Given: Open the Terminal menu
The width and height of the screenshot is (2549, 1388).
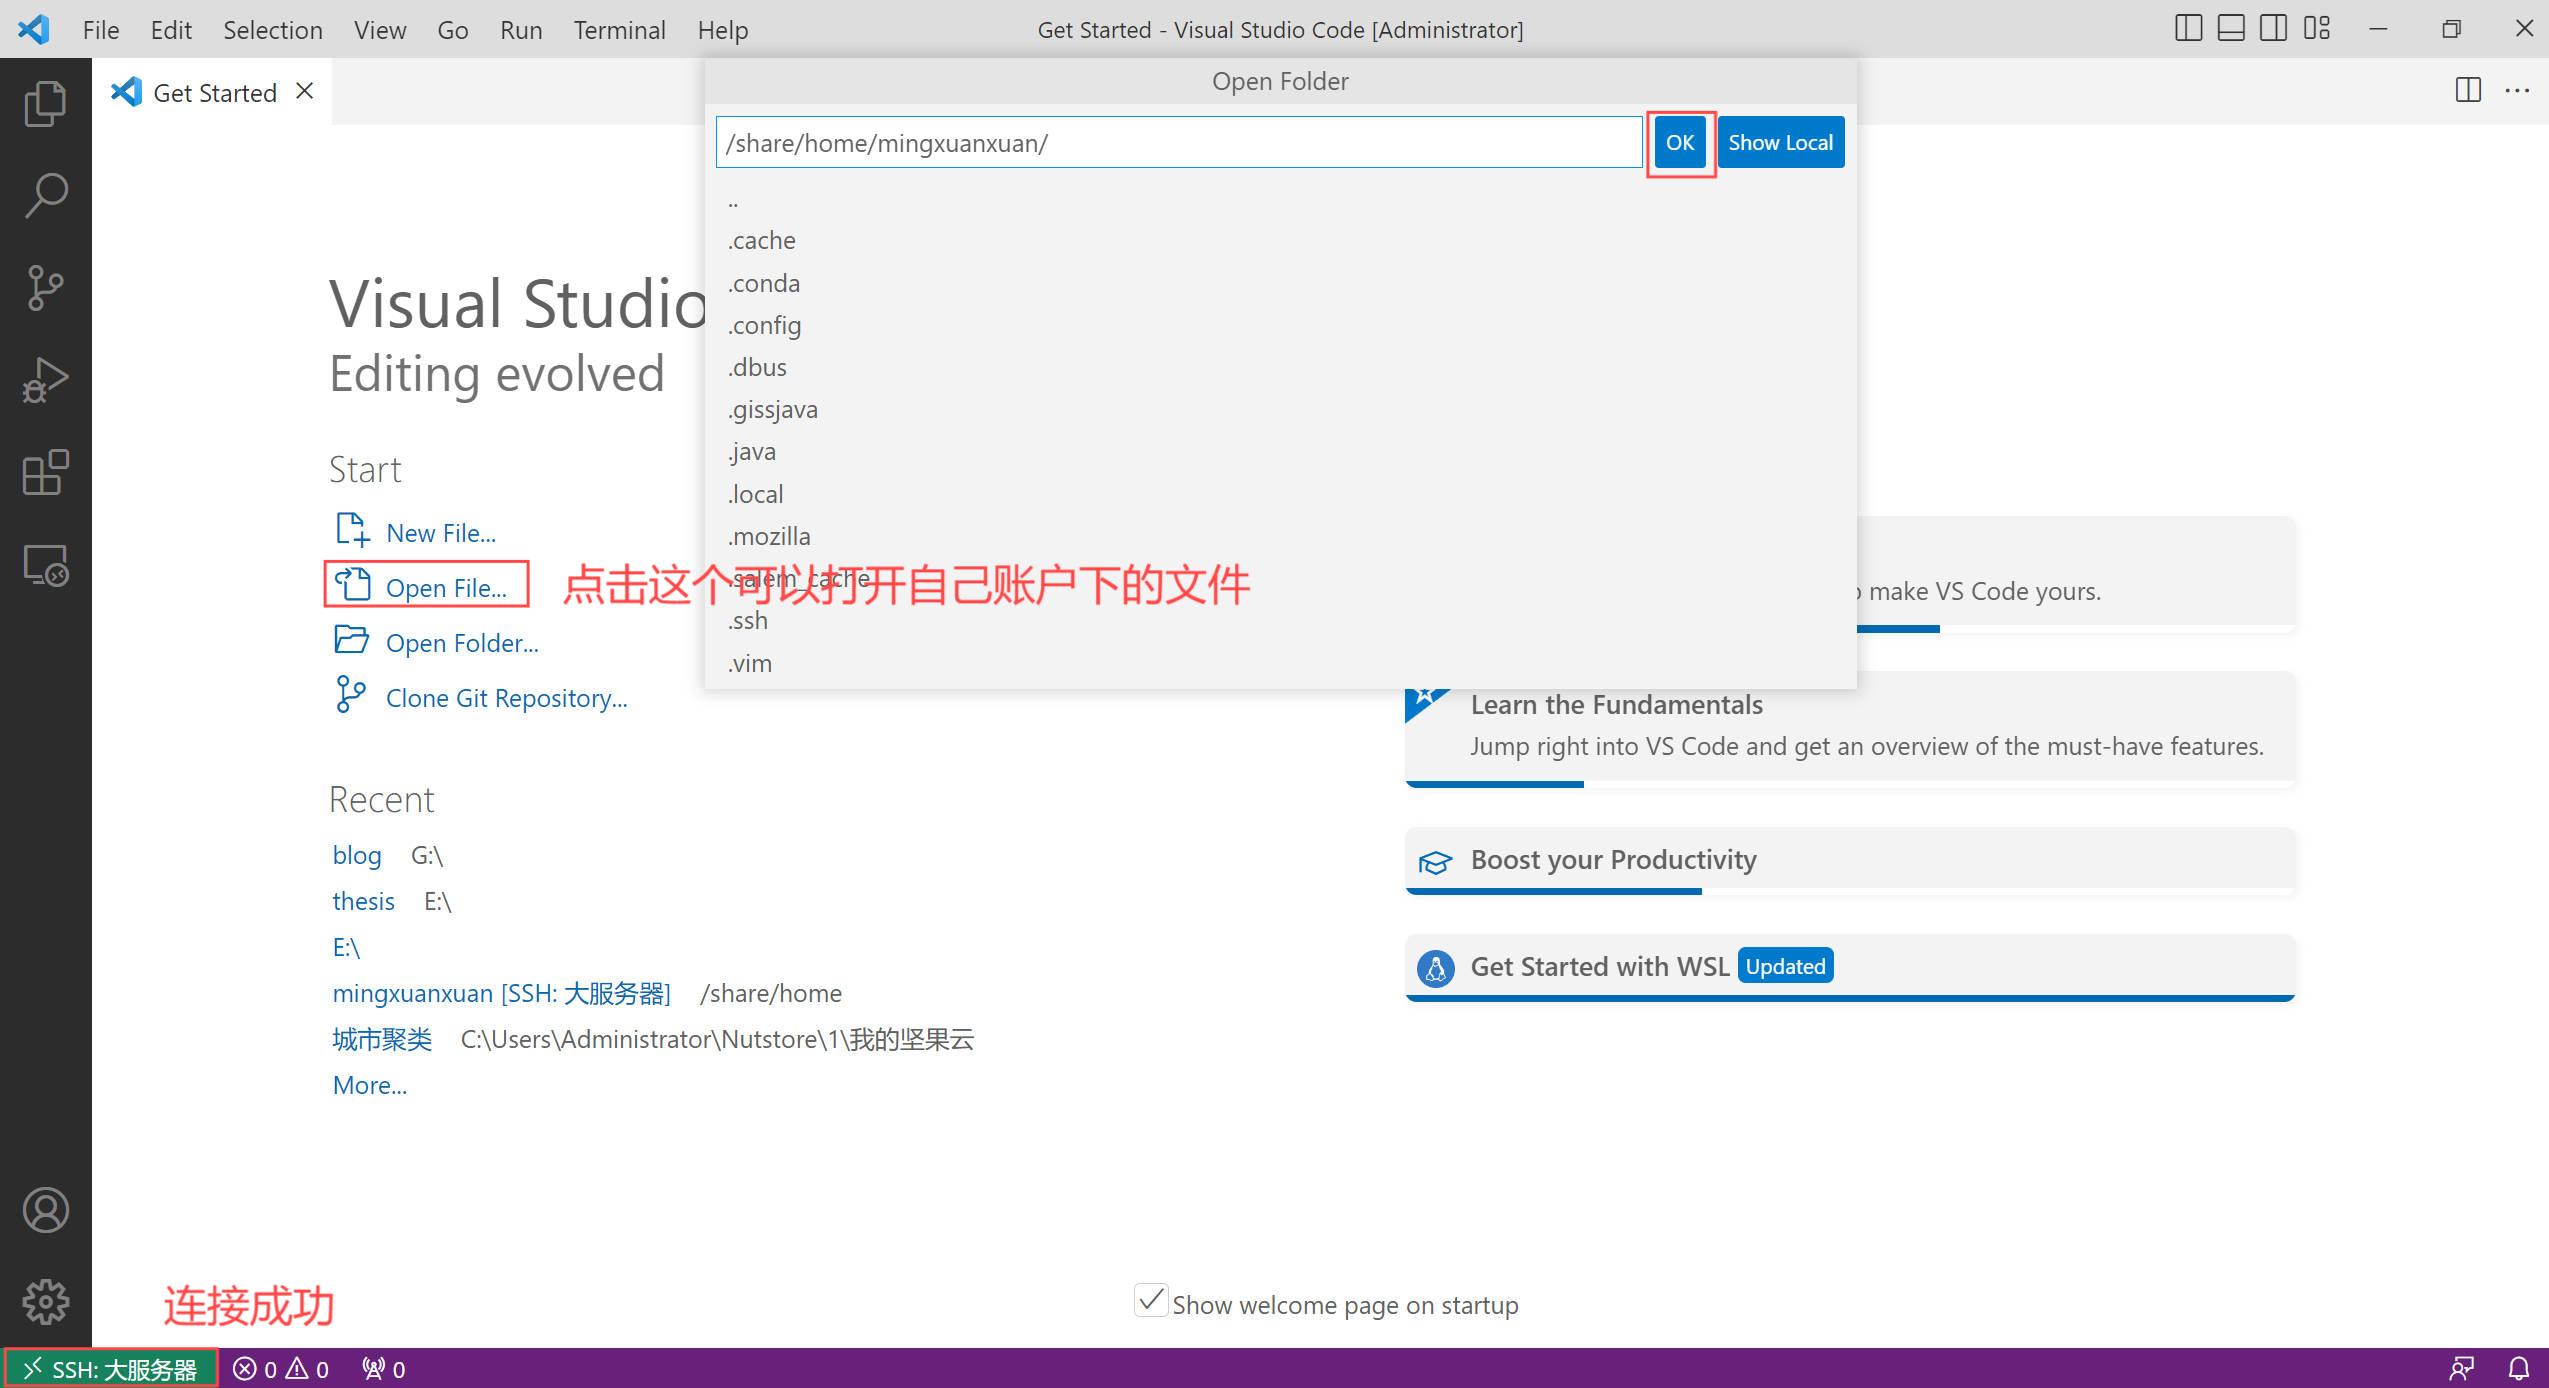Looking at the screenshot, I should pyautogui.click(x=619, y=30).
